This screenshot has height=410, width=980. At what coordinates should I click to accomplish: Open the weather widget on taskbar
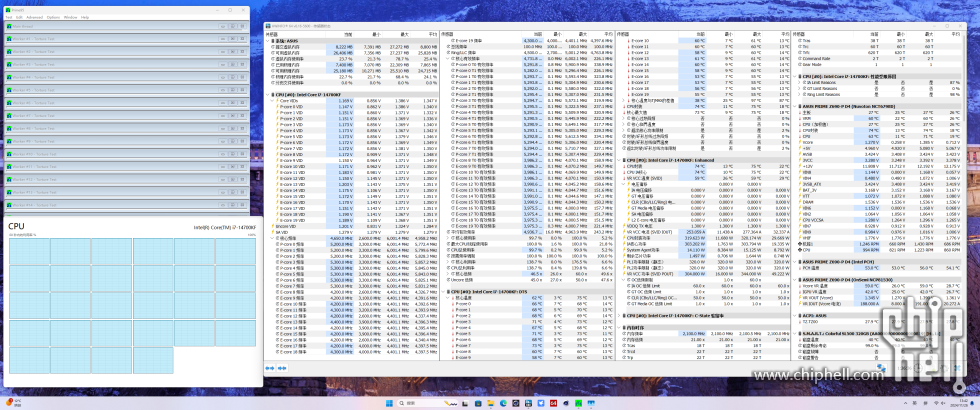12,403
